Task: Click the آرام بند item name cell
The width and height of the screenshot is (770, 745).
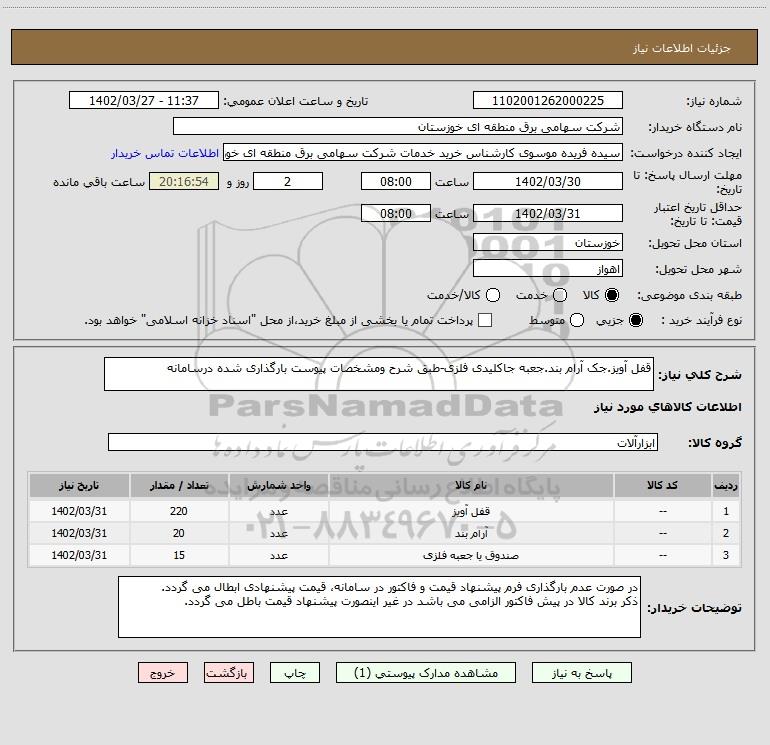Action: coord(470,533)
